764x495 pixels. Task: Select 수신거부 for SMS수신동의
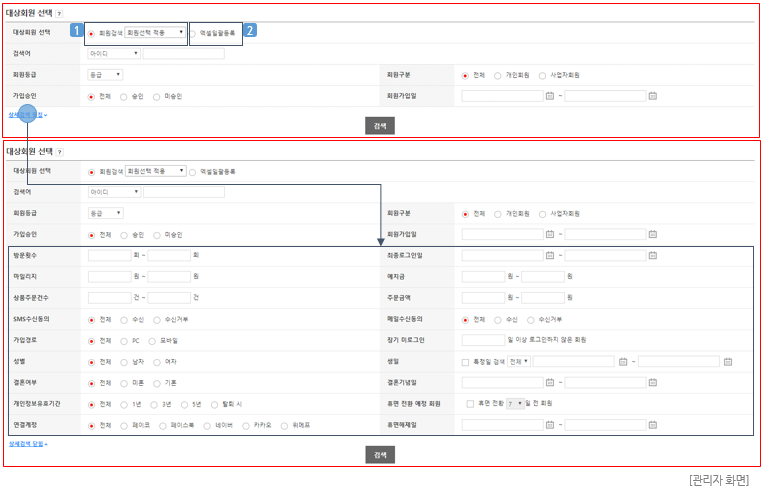pos(155,319)
